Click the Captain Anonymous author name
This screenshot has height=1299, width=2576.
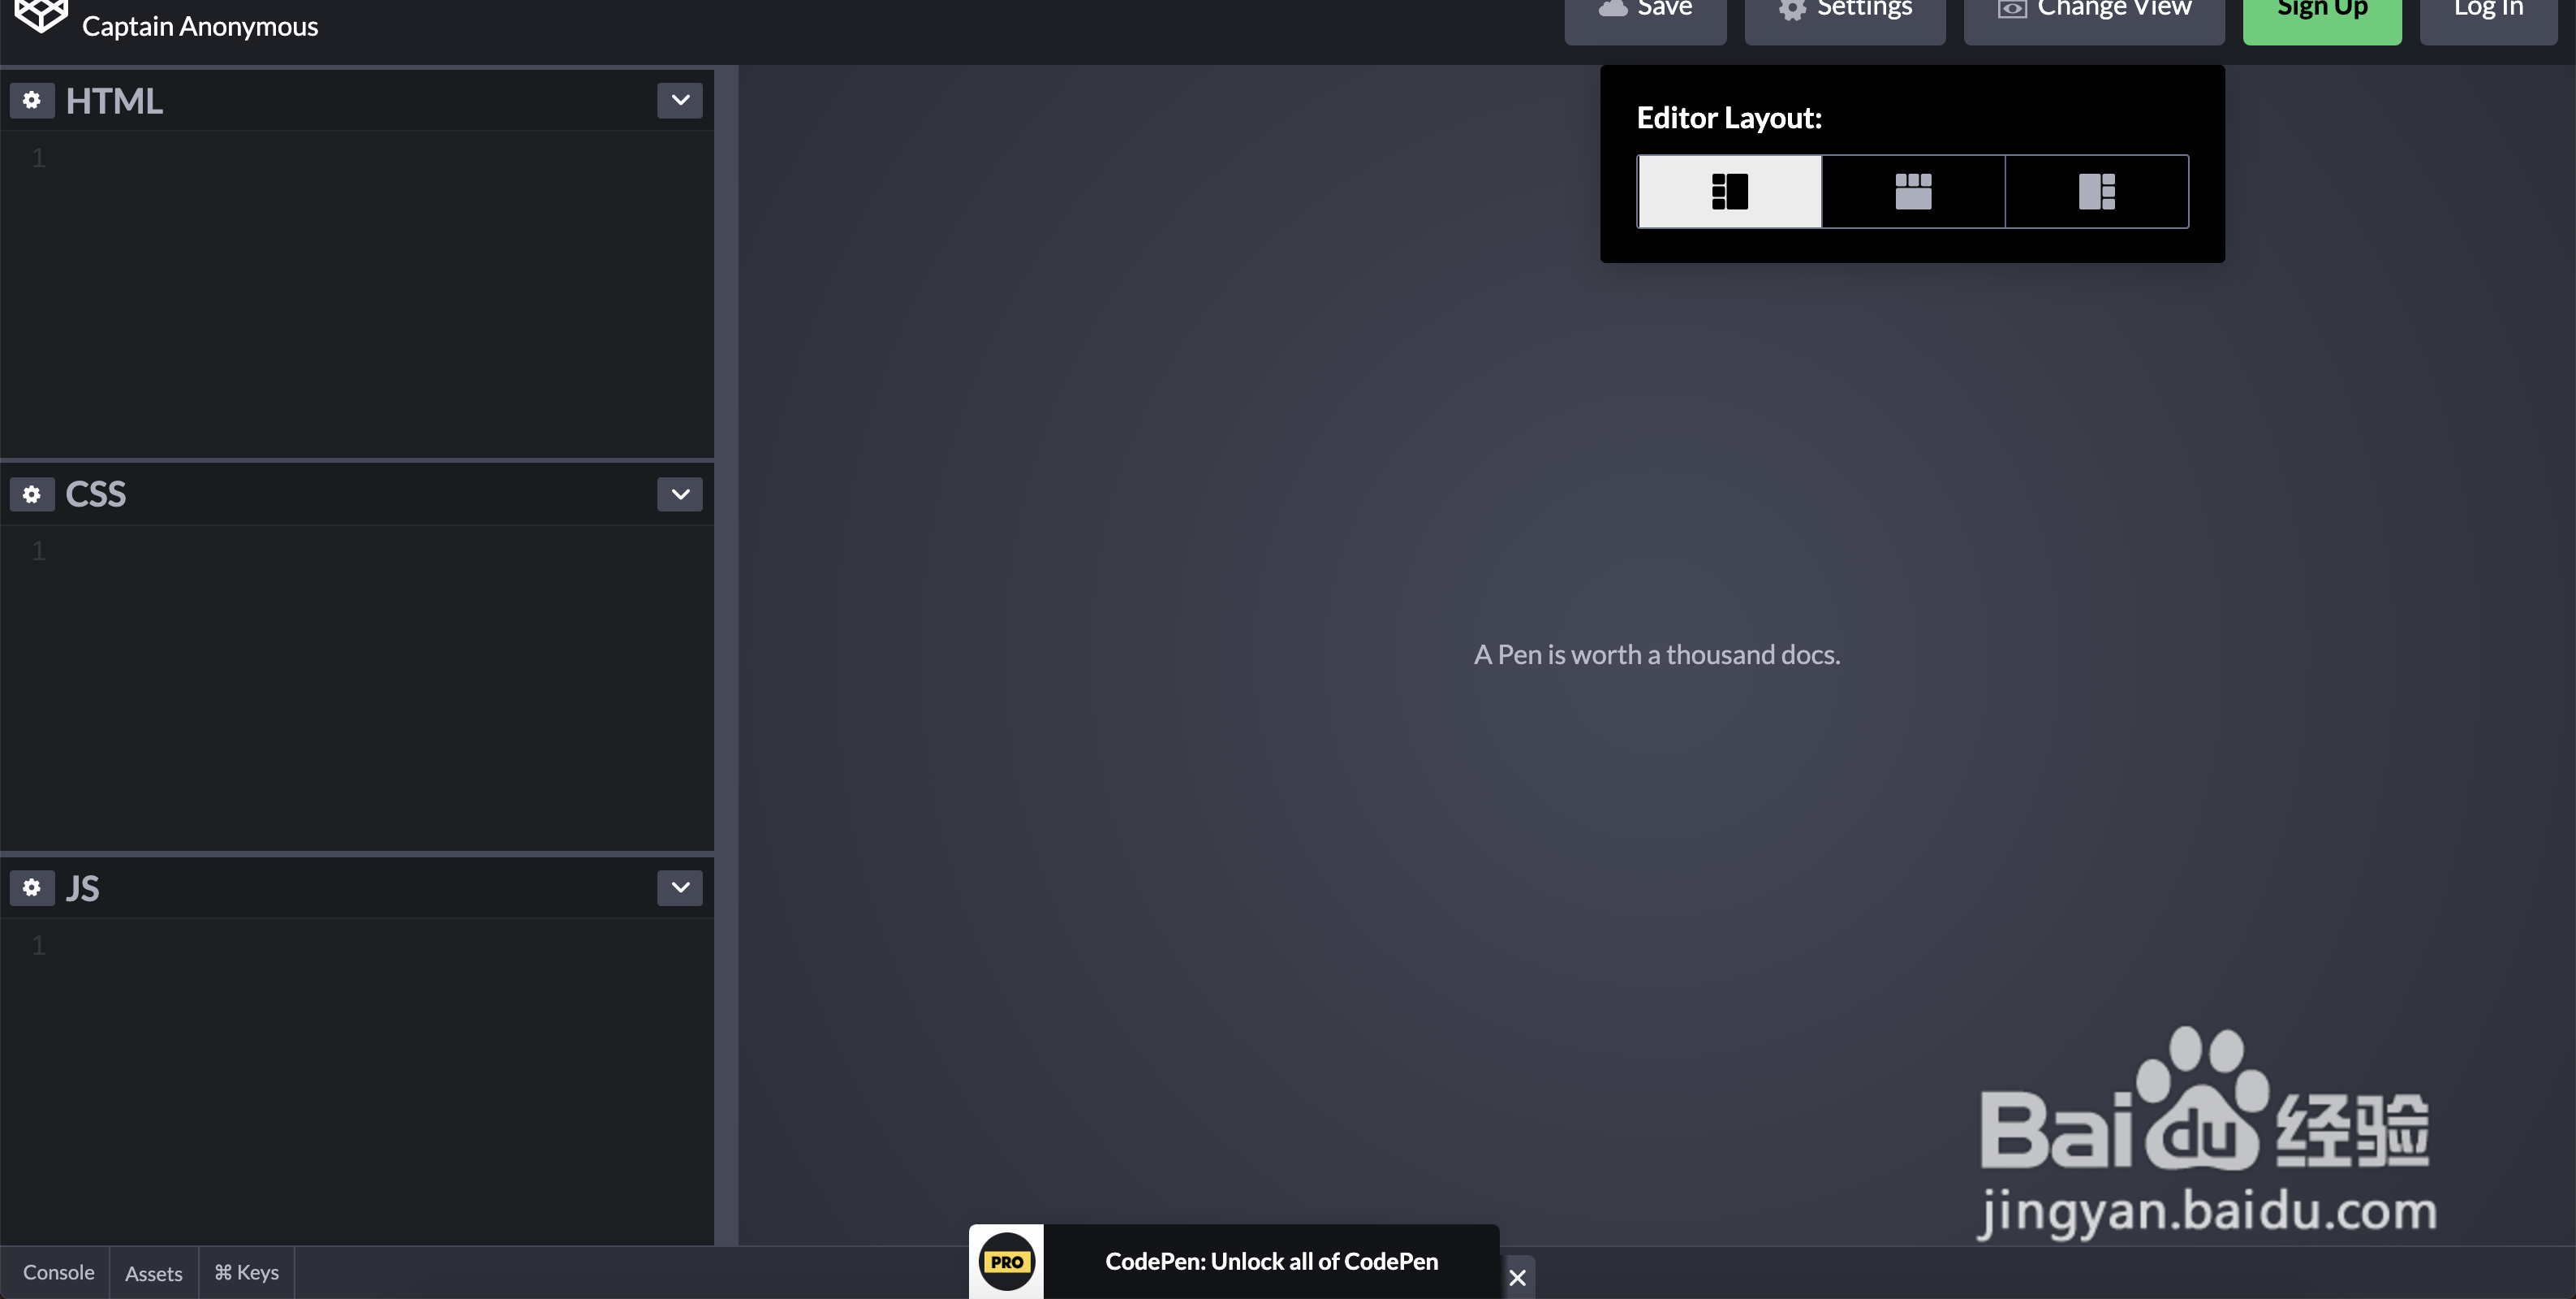click(200, 26)
